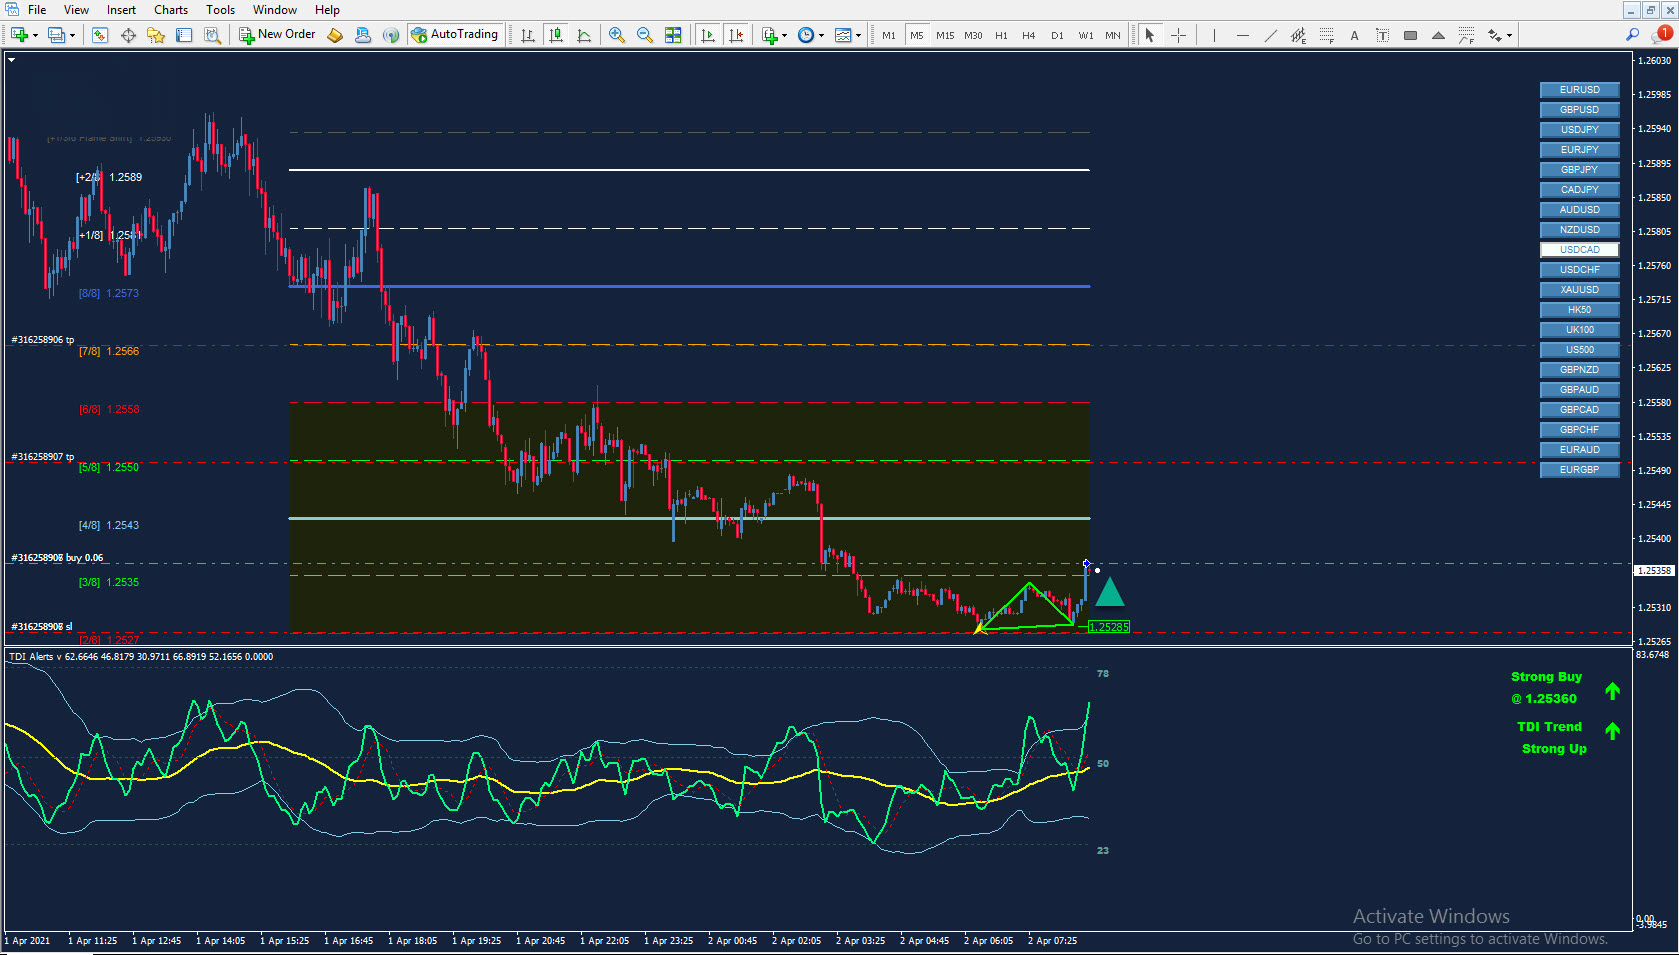Select the MN timeframe
Screen dimensions: 1679x955
[1113, 35]
